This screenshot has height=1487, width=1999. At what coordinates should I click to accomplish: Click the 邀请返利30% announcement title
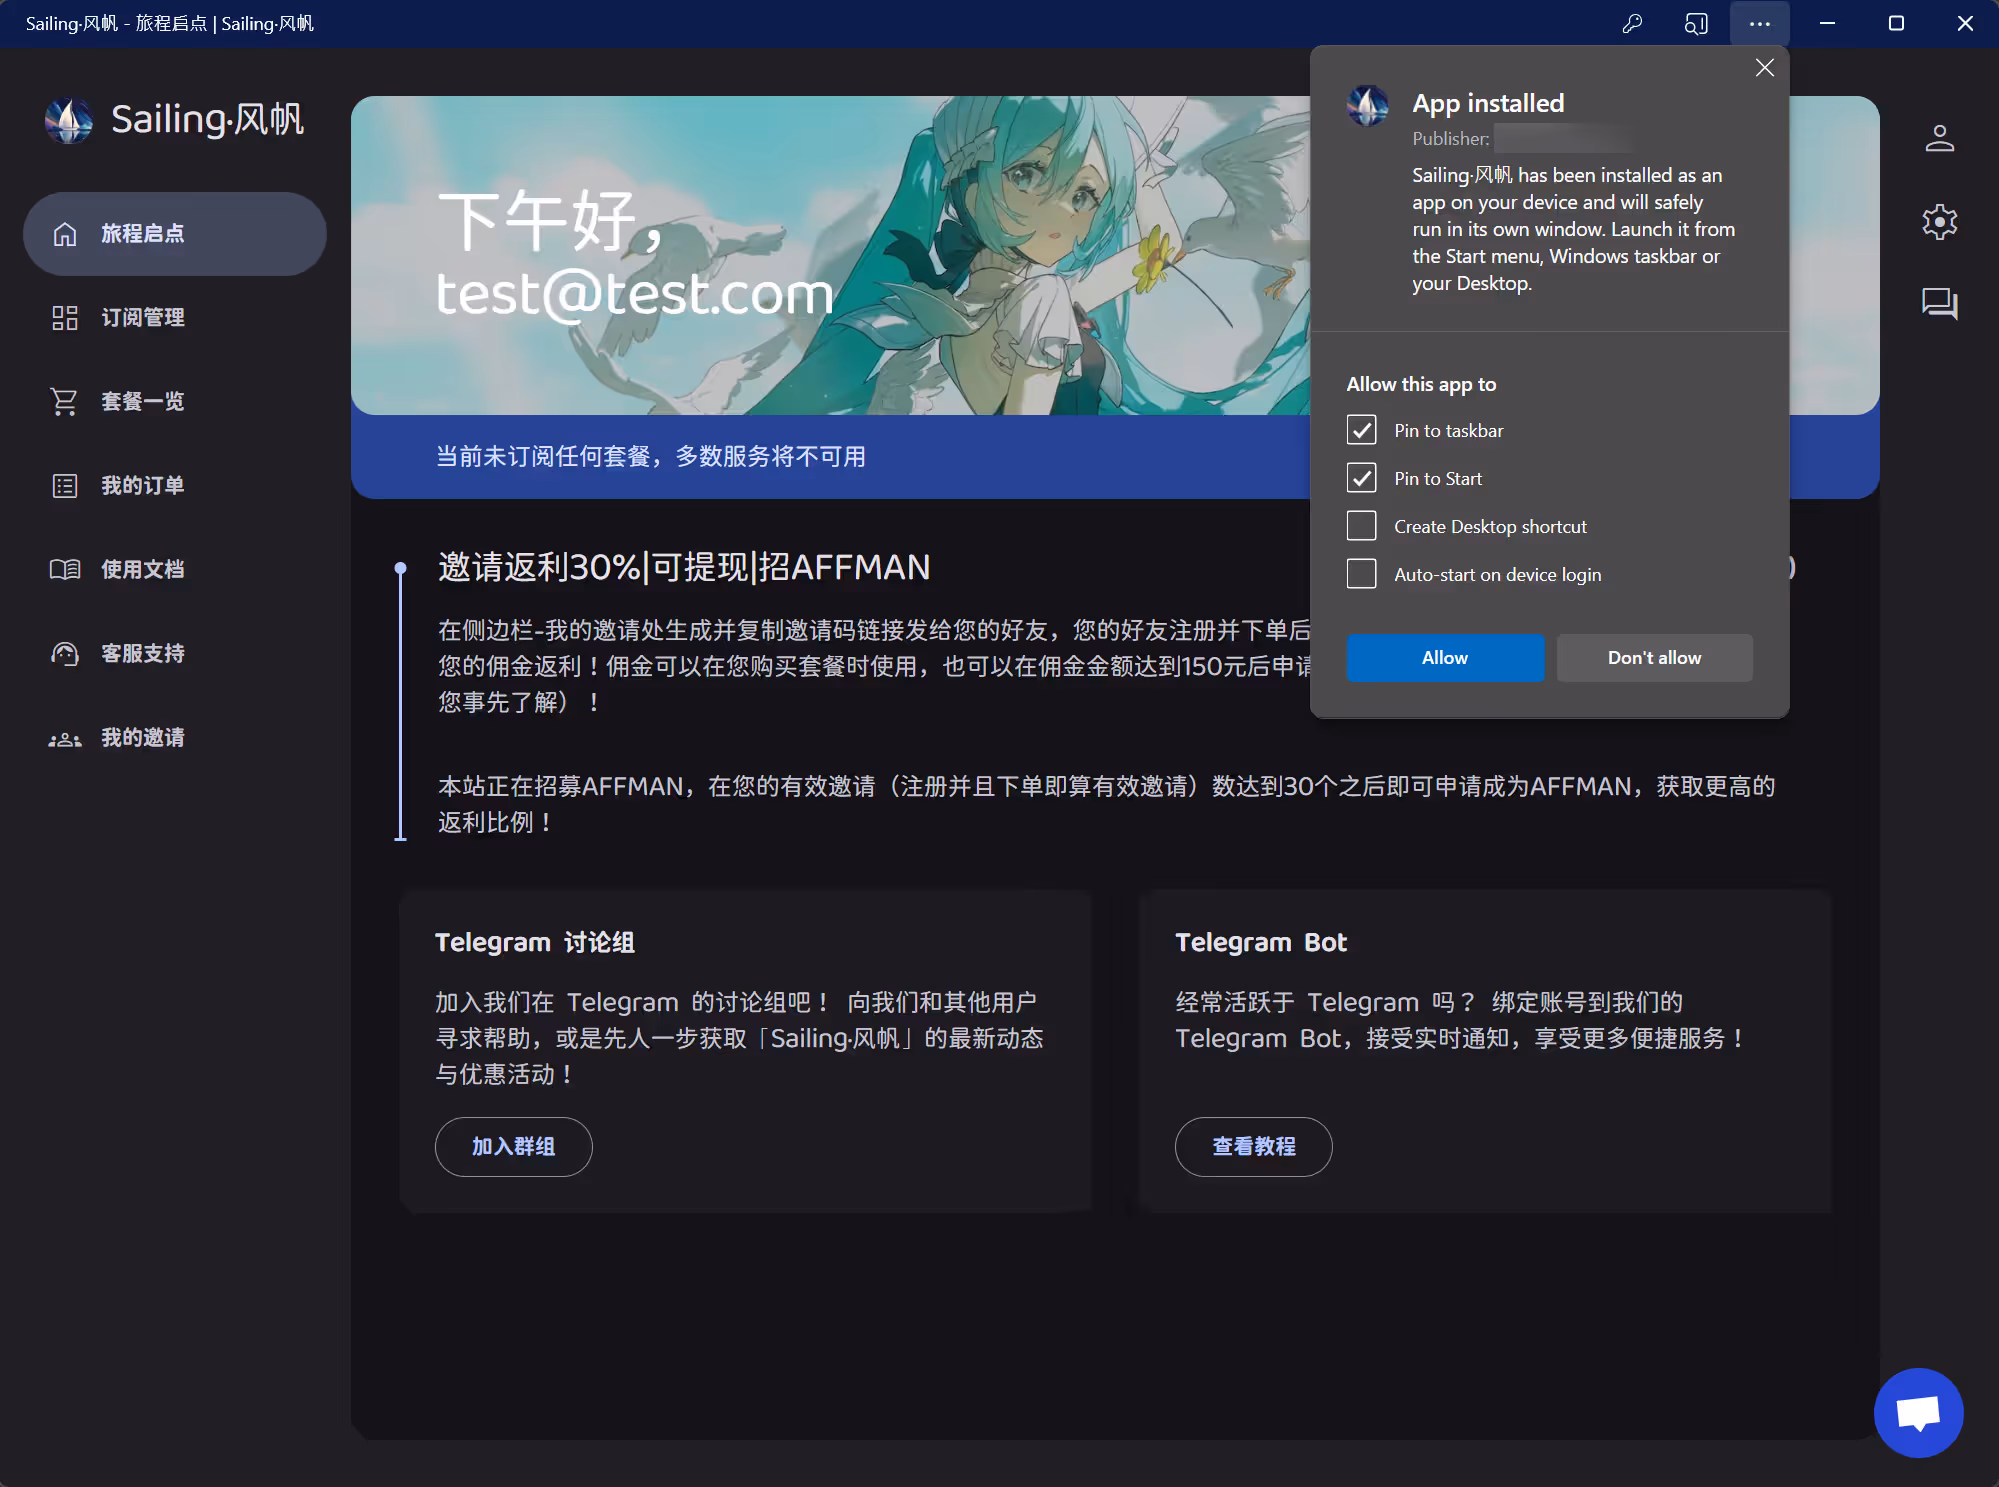(684, 567)
